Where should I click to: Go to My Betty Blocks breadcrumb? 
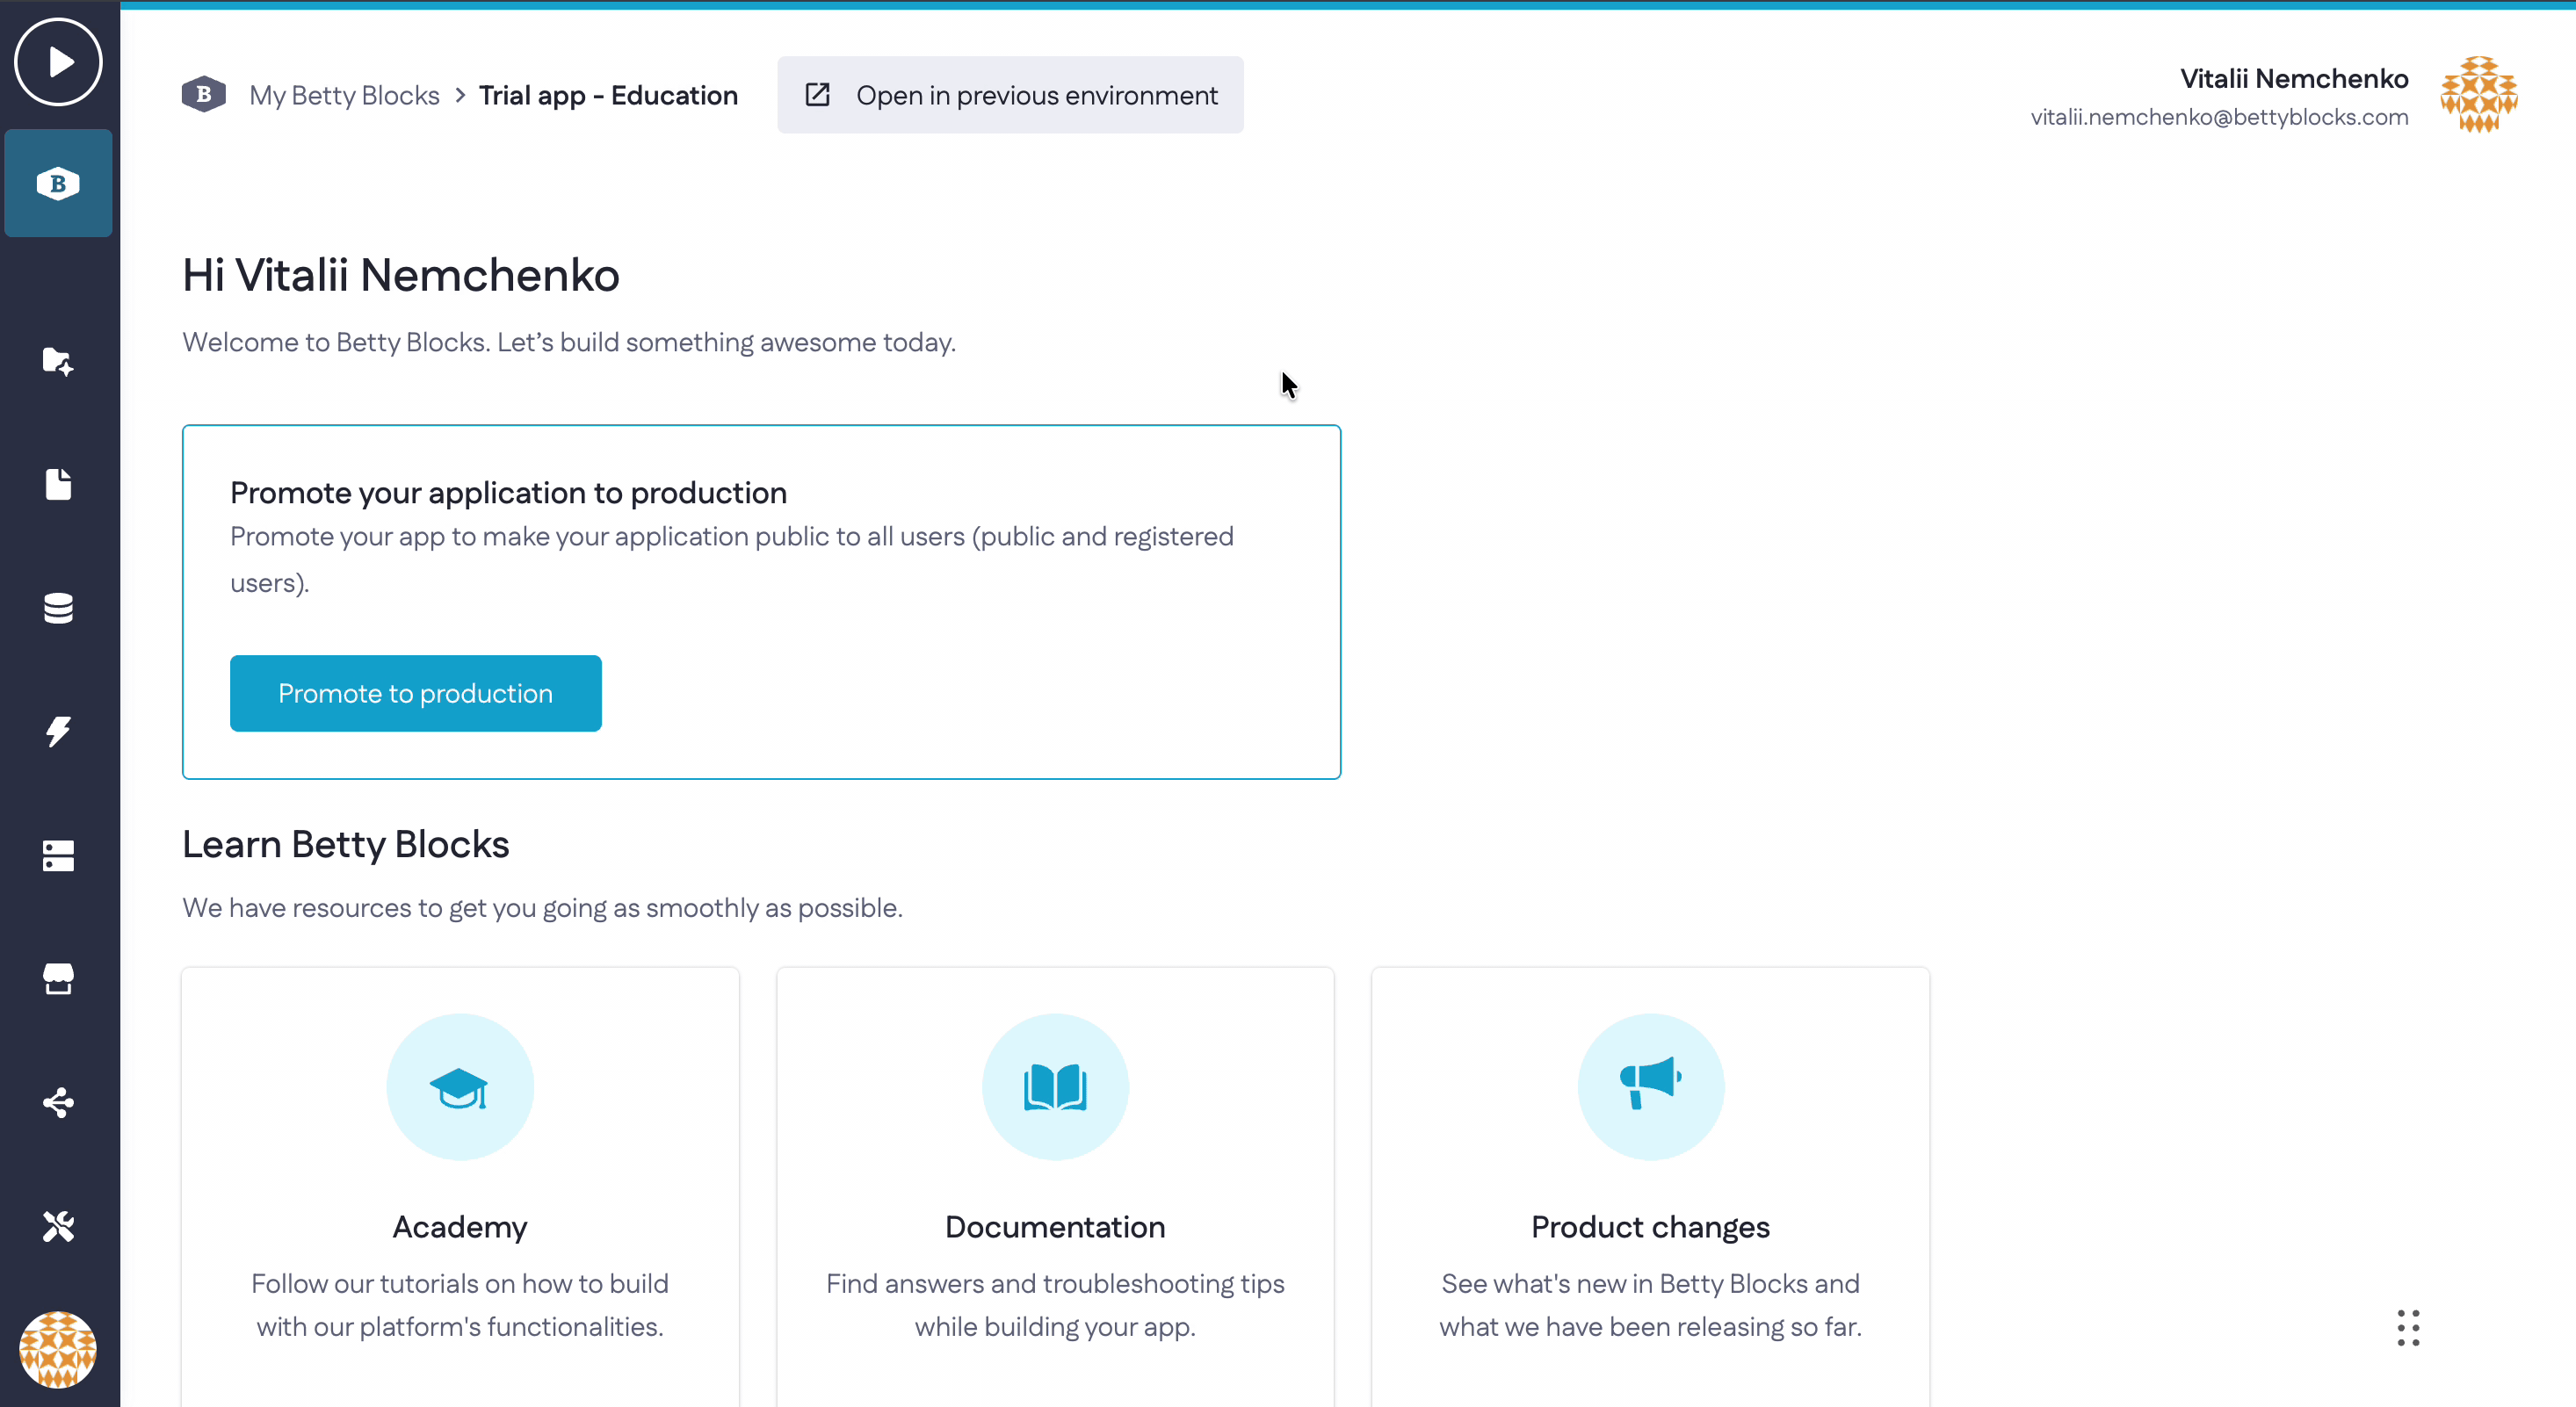click(344, 95)
